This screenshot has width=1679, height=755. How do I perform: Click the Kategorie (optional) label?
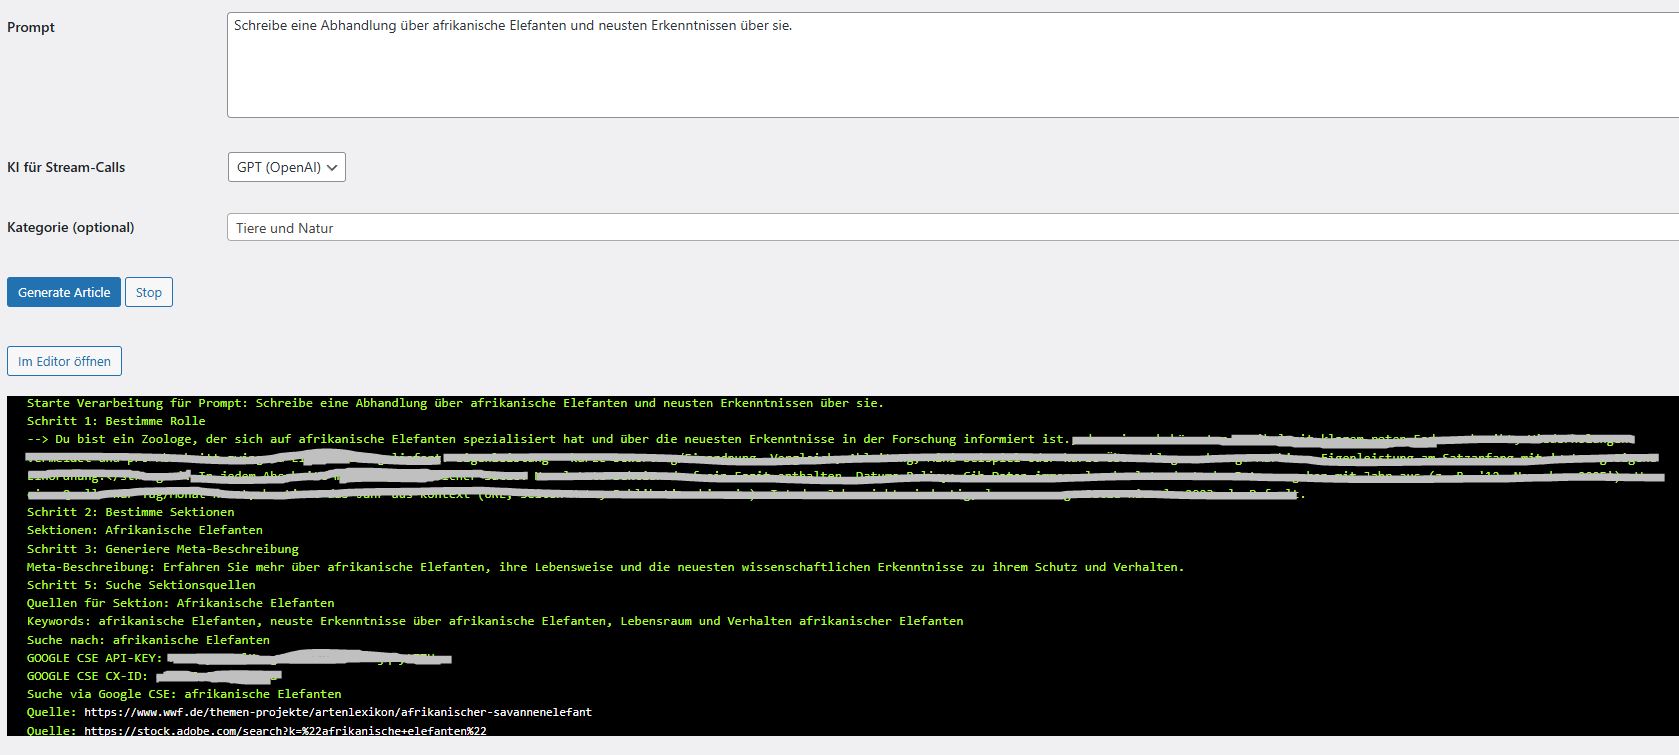click(70, 227)
